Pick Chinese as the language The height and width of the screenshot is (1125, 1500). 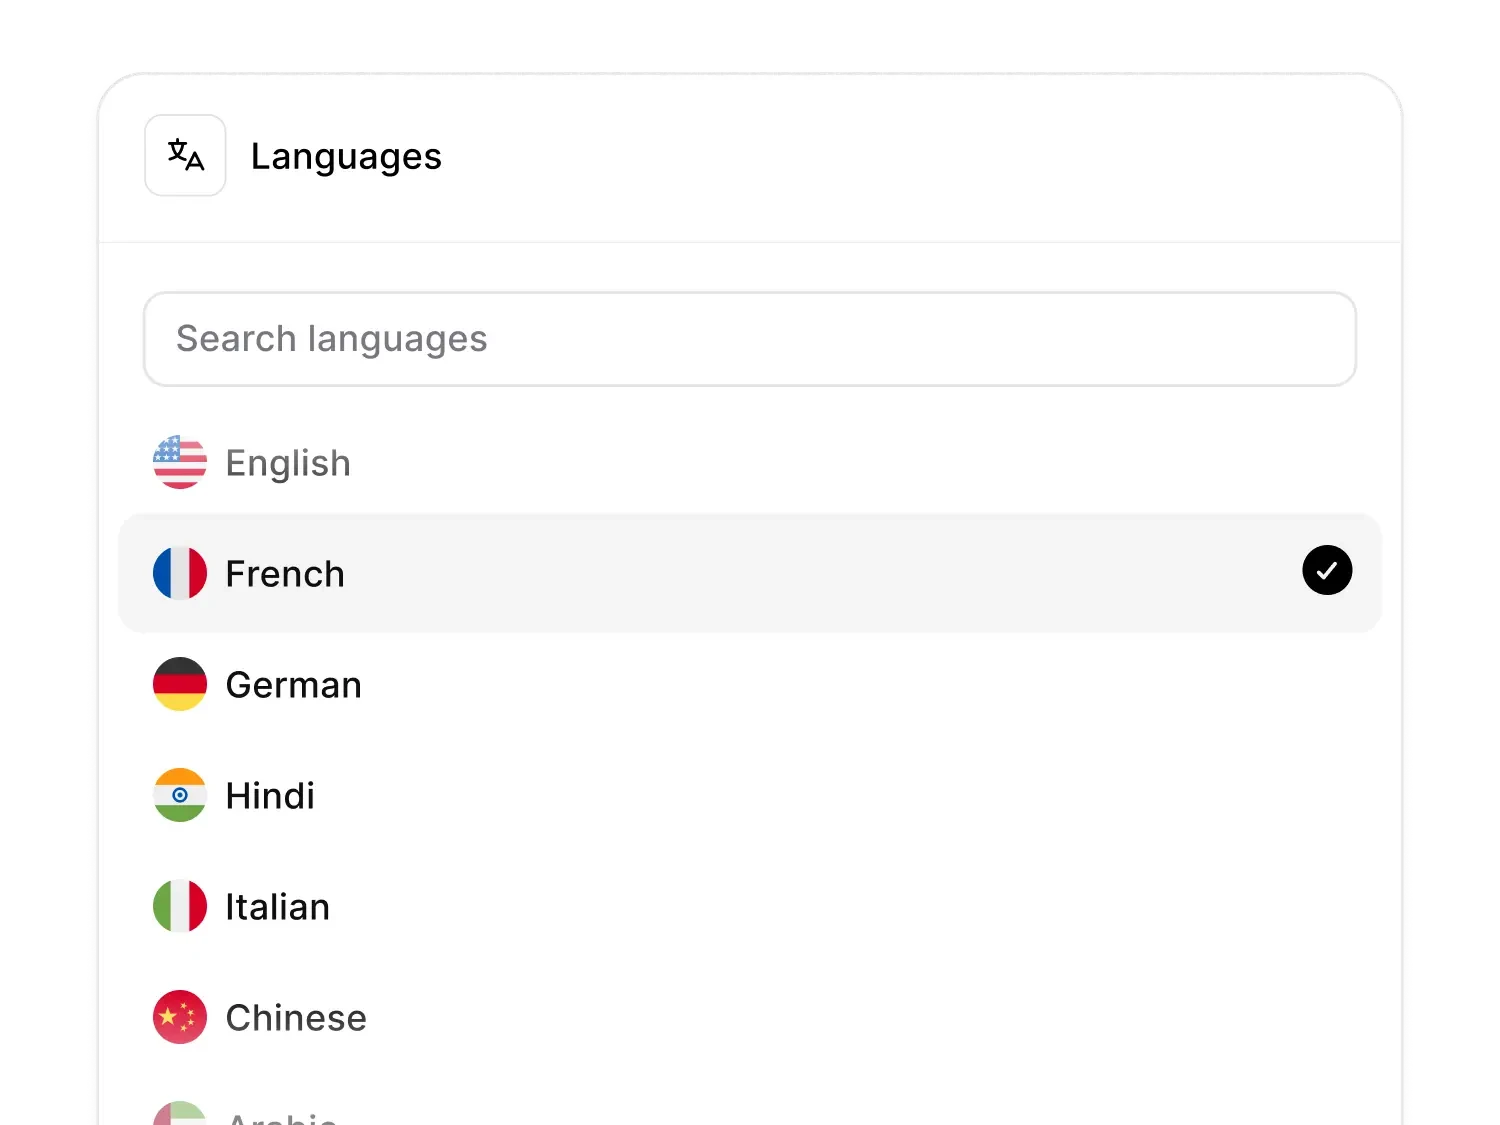[x=750, y=1017]
